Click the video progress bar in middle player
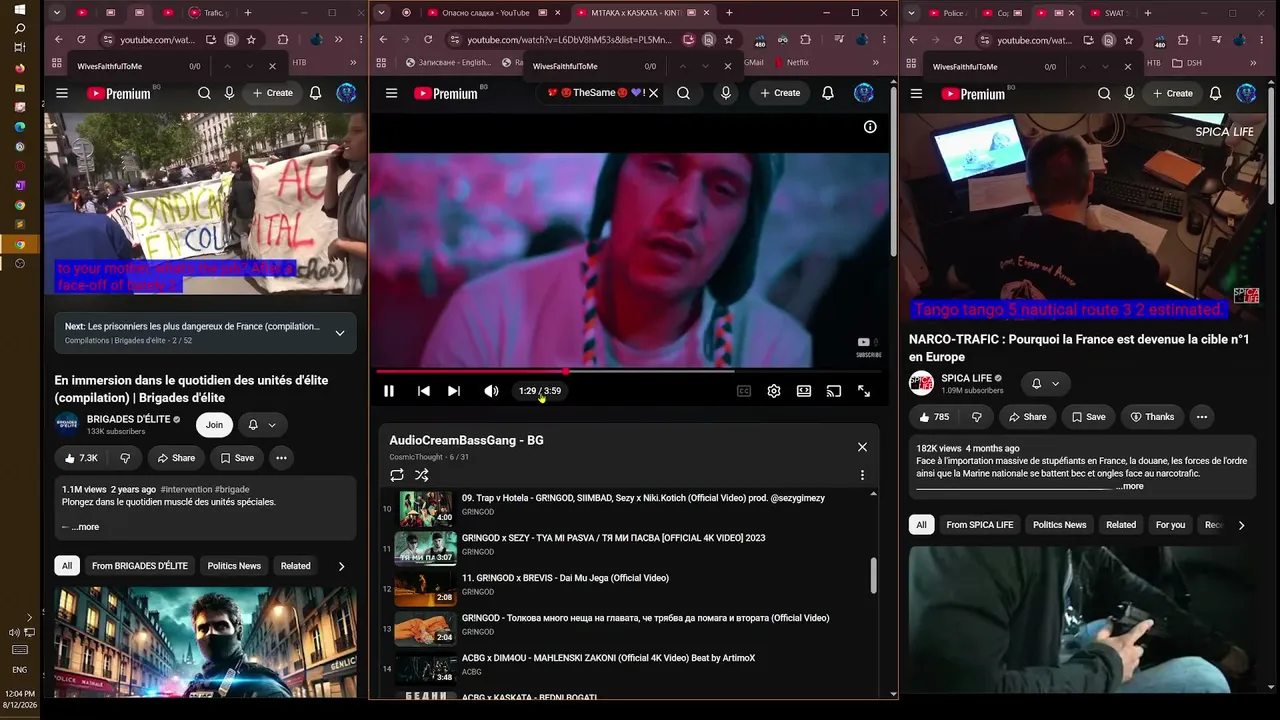1280x720 pixels. click(630, 371)
